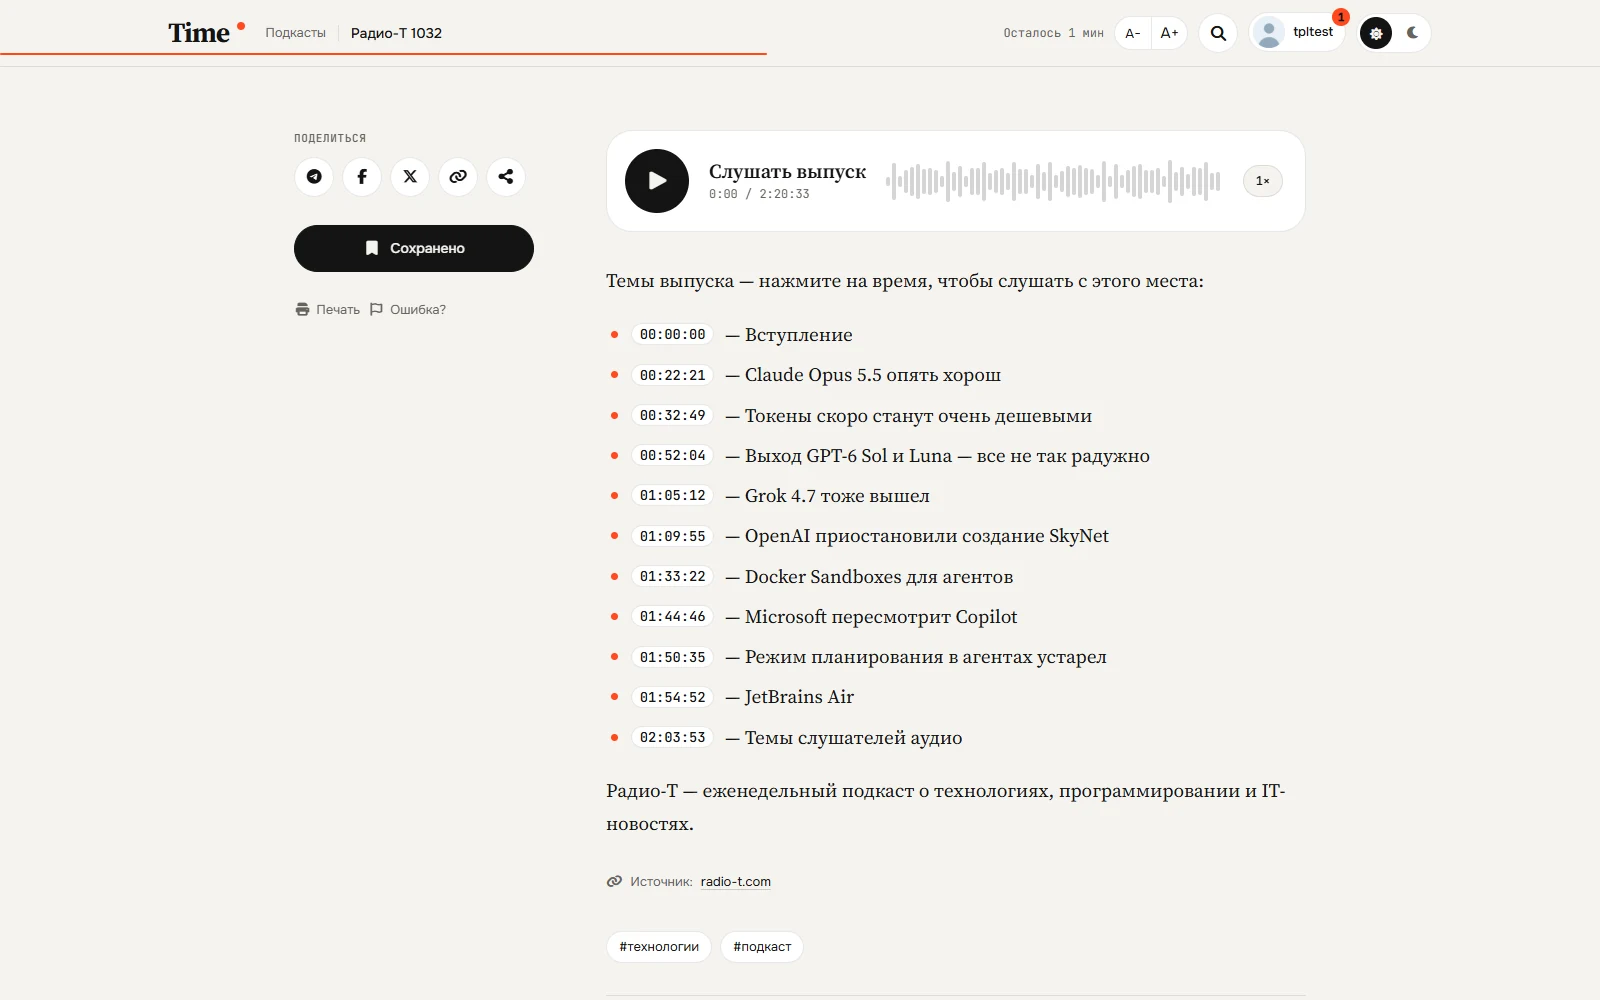The height and width of the screenshot is (1000, 1600).
Task: Toggle the Сохранено bookmark button
Action: (414, 248)
